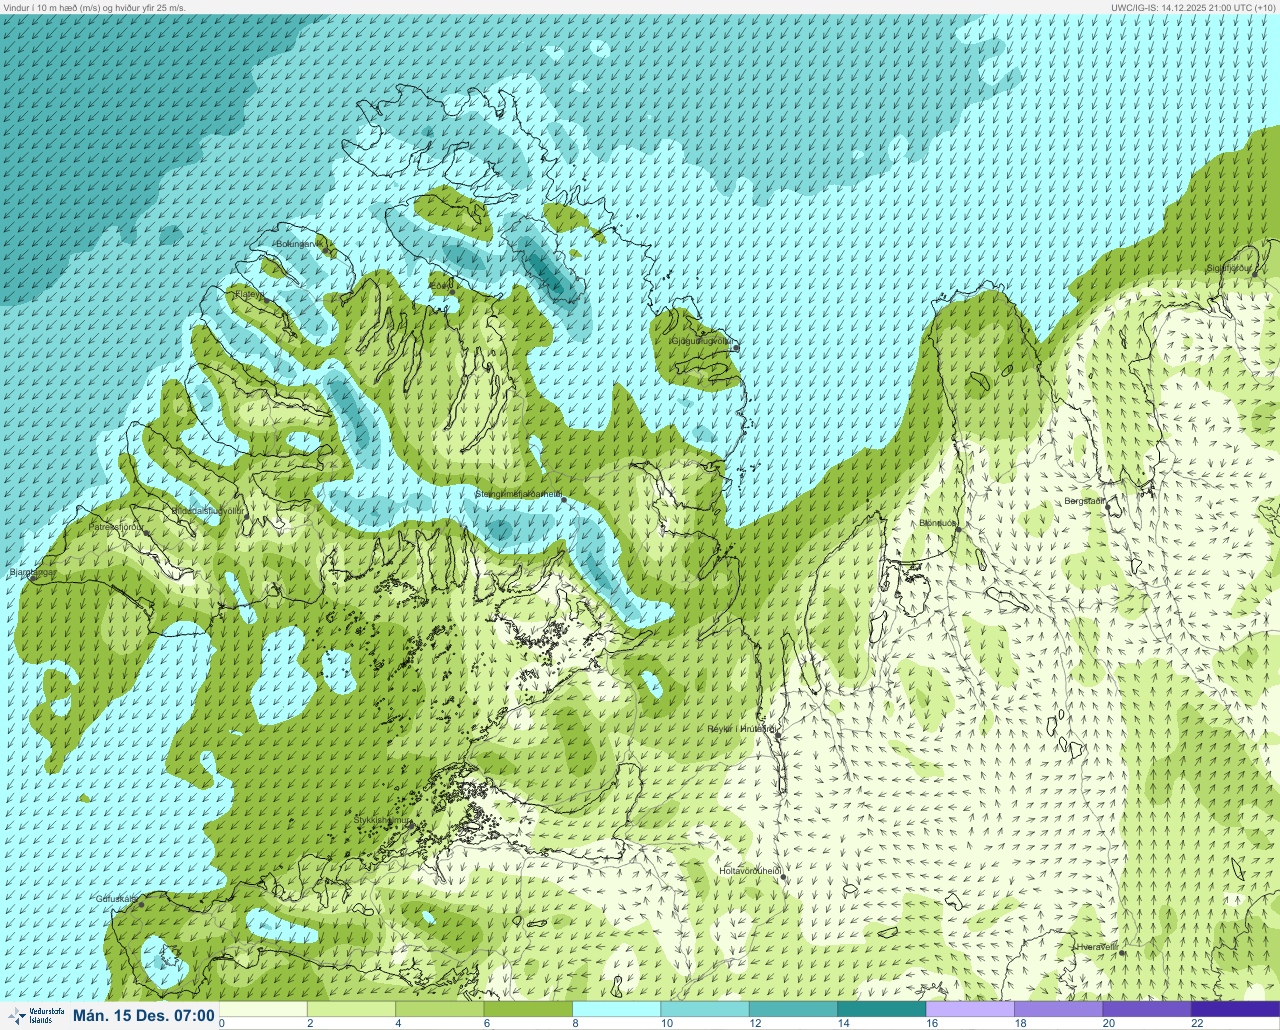This screenshot has width=1280, height=1030.
Task: Select the 20–22 m/s violet swatch
Action: (1146, 1009)
